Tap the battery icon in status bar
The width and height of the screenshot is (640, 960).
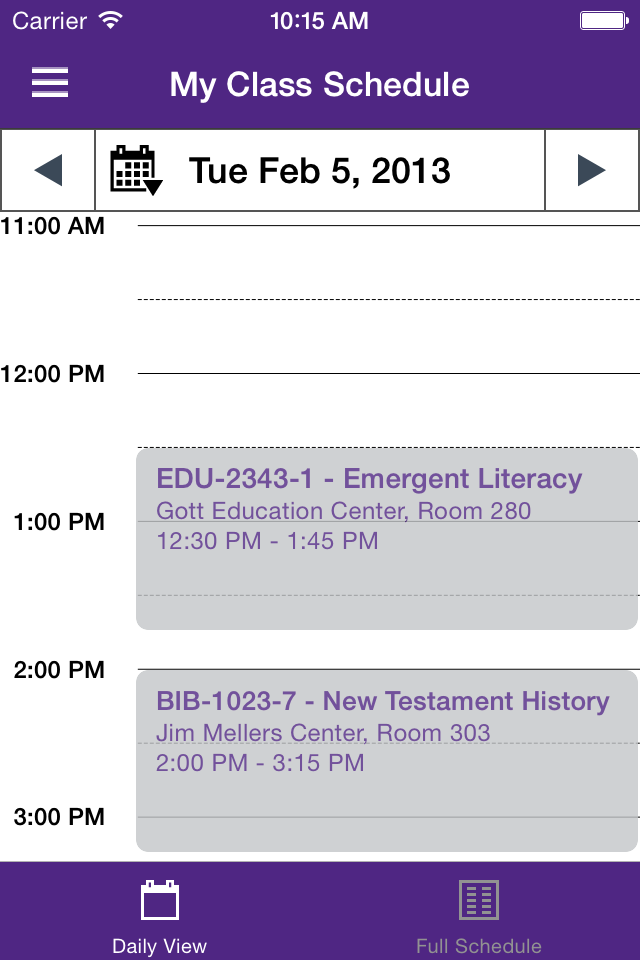click(602, 20)
